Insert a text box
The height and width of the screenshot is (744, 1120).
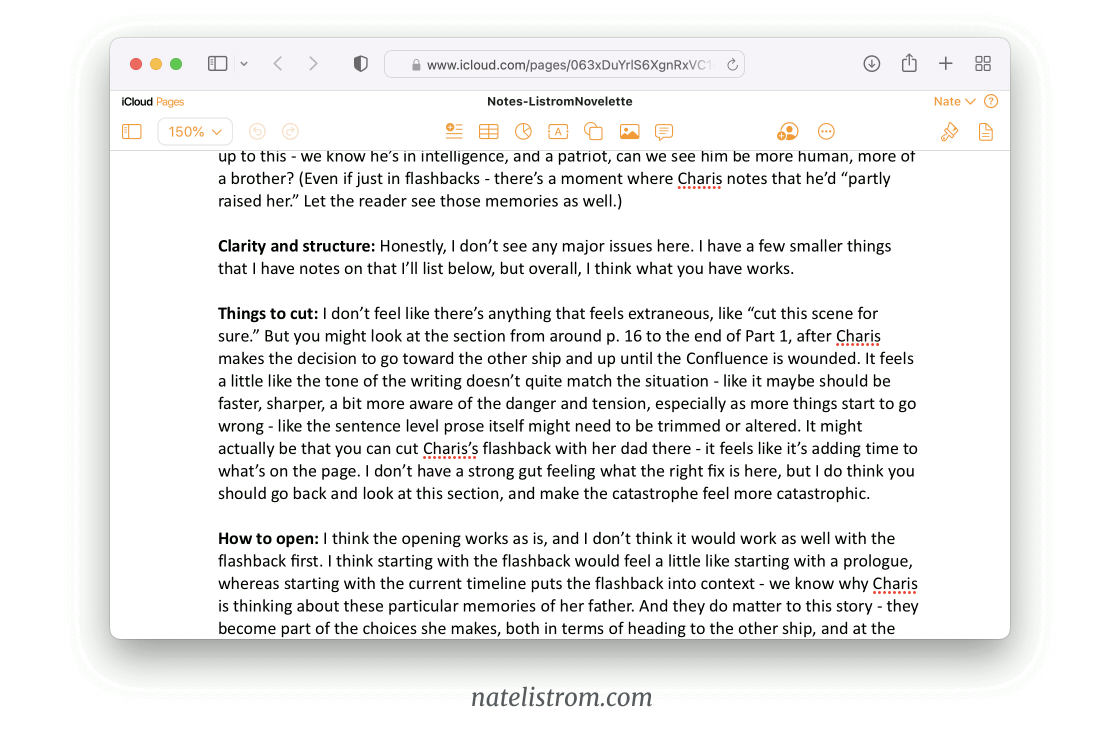click(x=558, y=131)
